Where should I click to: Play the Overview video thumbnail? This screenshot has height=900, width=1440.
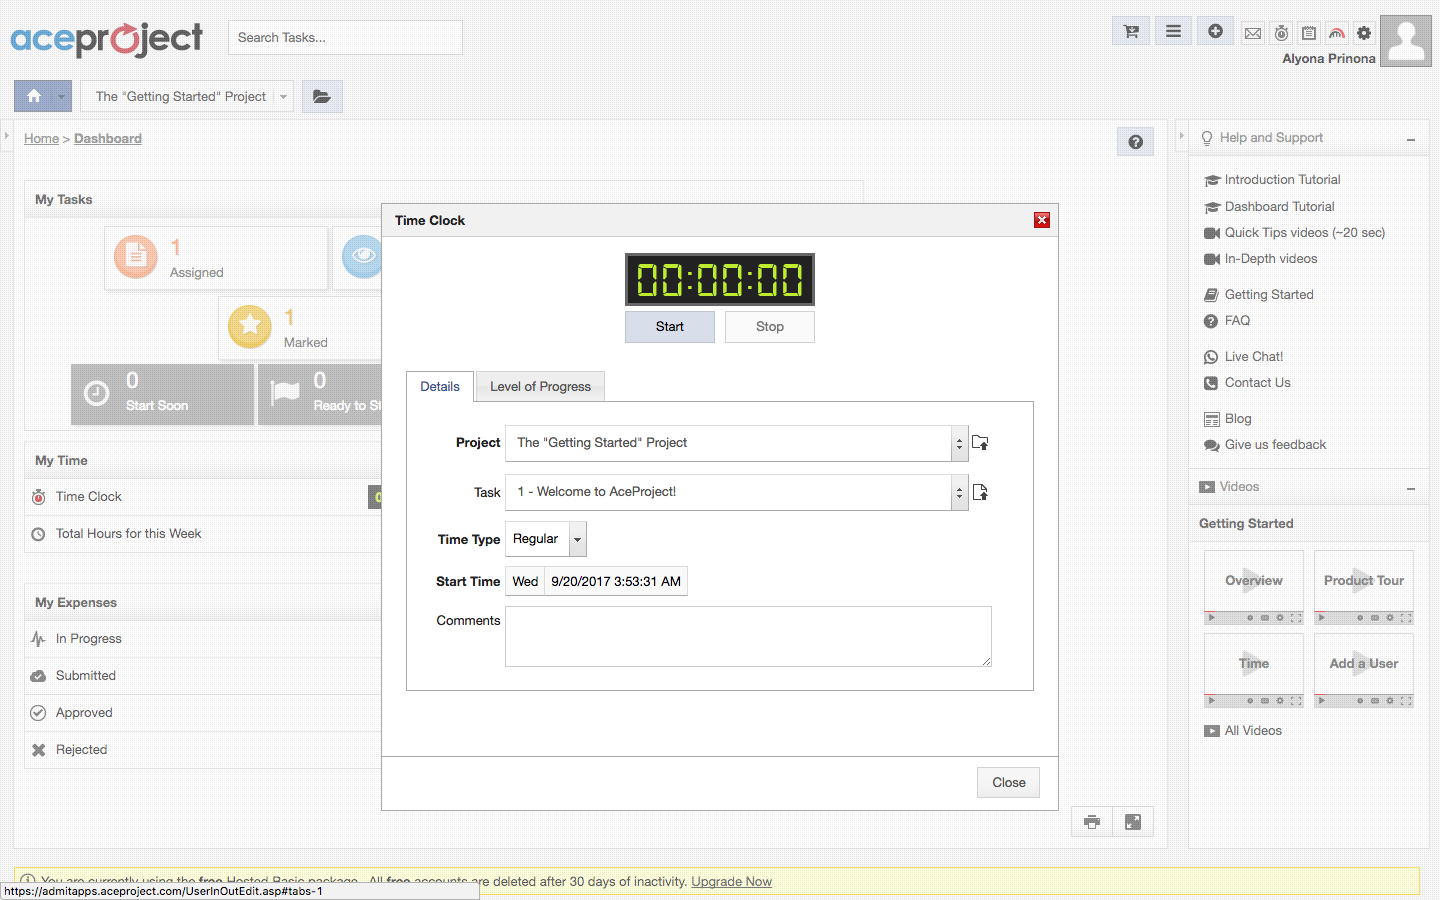[1254, 587]
